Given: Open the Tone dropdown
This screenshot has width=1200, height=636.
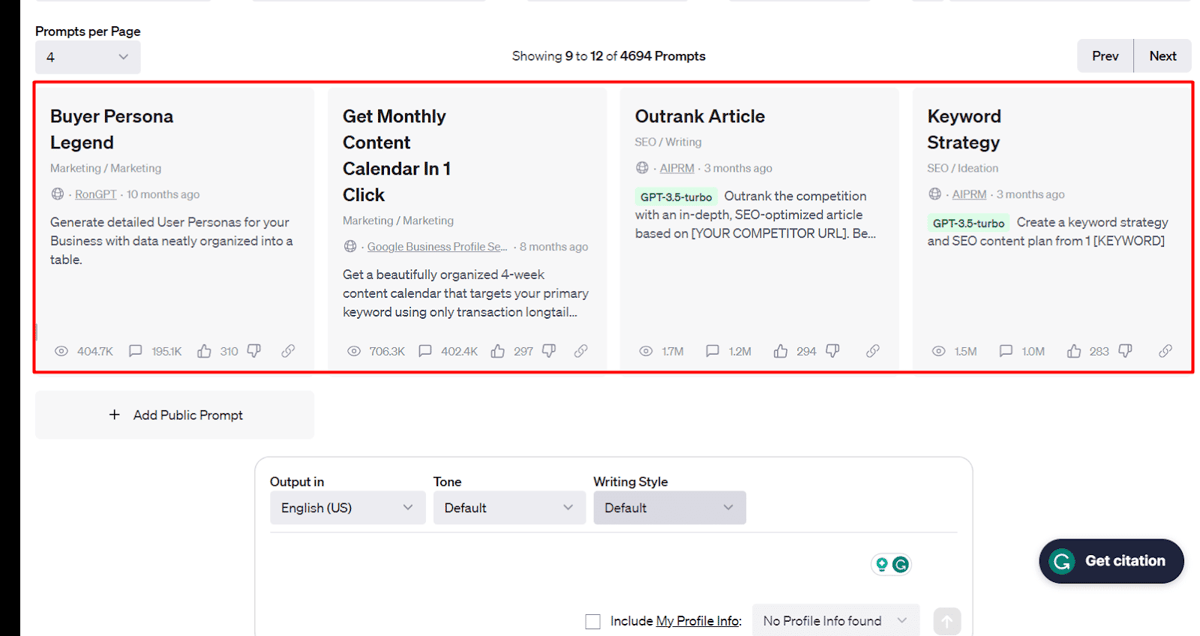Looking at the screenshot, I should (509, 508).
